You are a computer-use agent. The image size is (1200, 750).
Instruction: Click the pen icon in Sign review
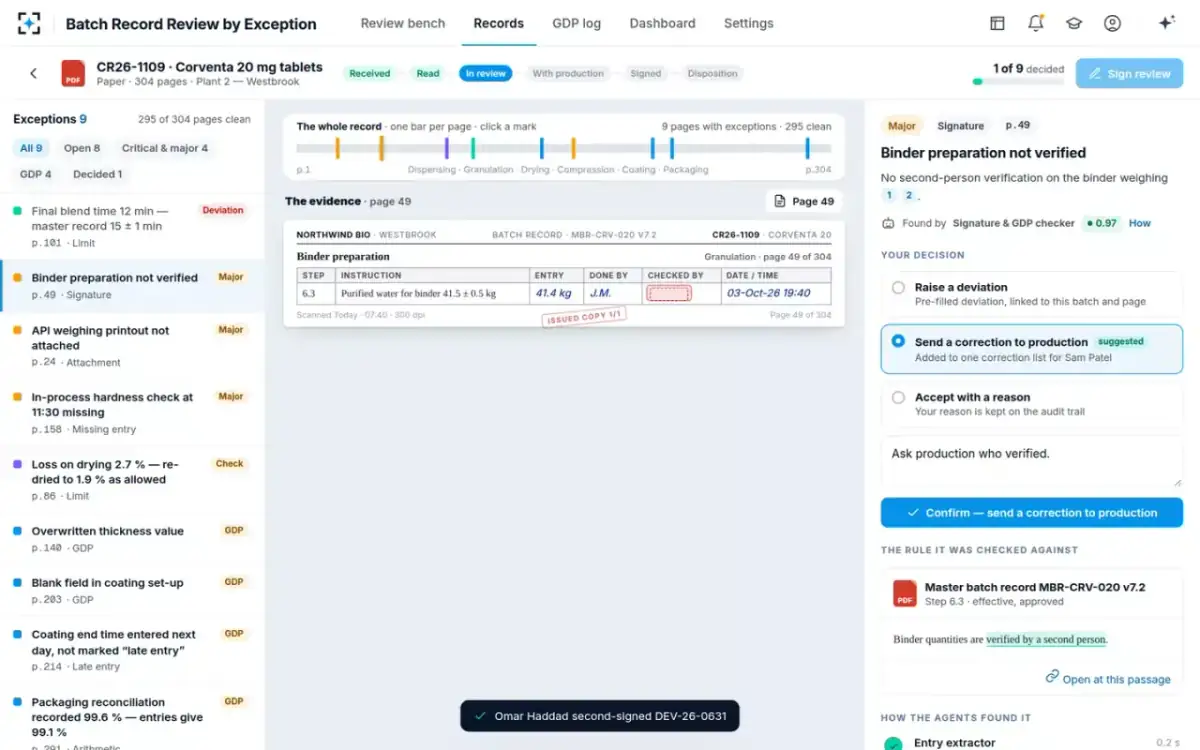1095,74
